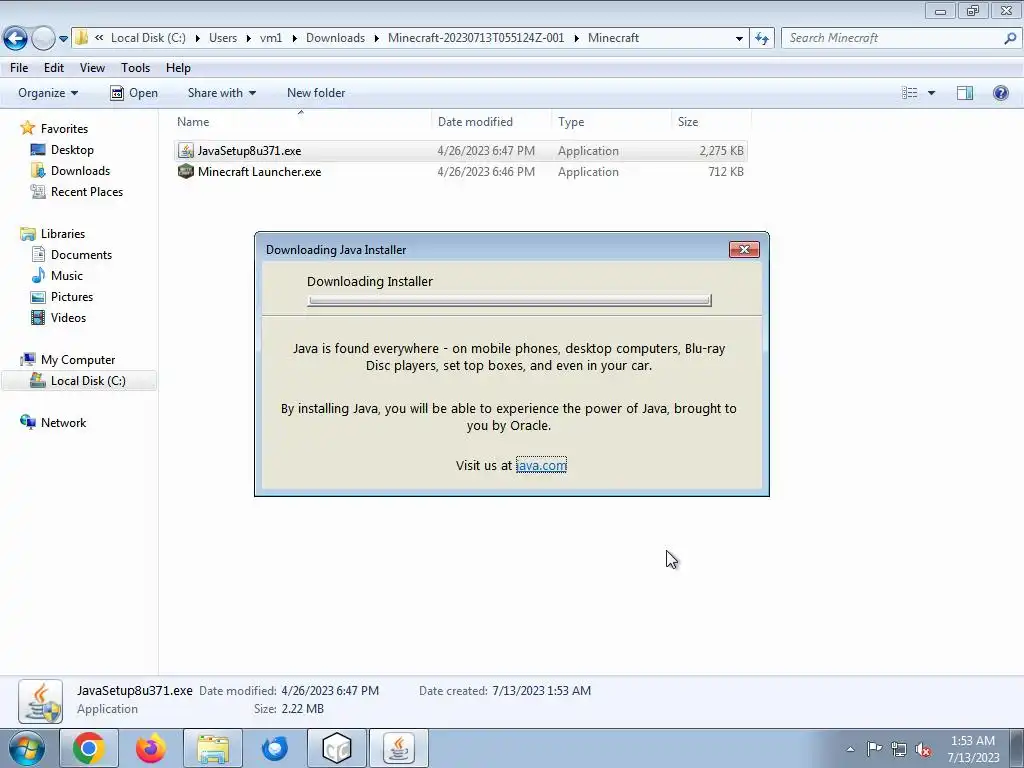Open the Pictures library
The width and height of the screenshot is (1024, 768).
pyautogui.click(x=72, y=296)
